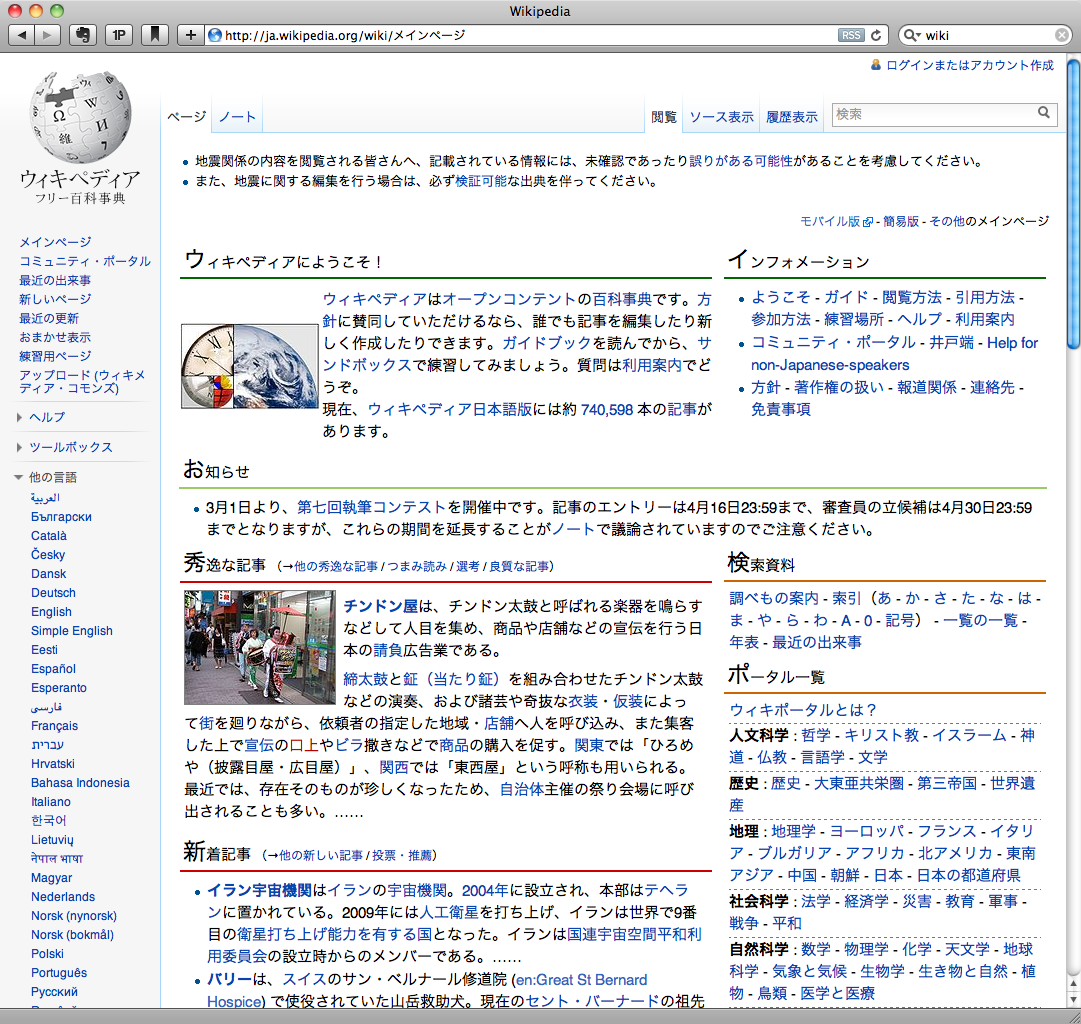Switch to Simple English language link

72,631
